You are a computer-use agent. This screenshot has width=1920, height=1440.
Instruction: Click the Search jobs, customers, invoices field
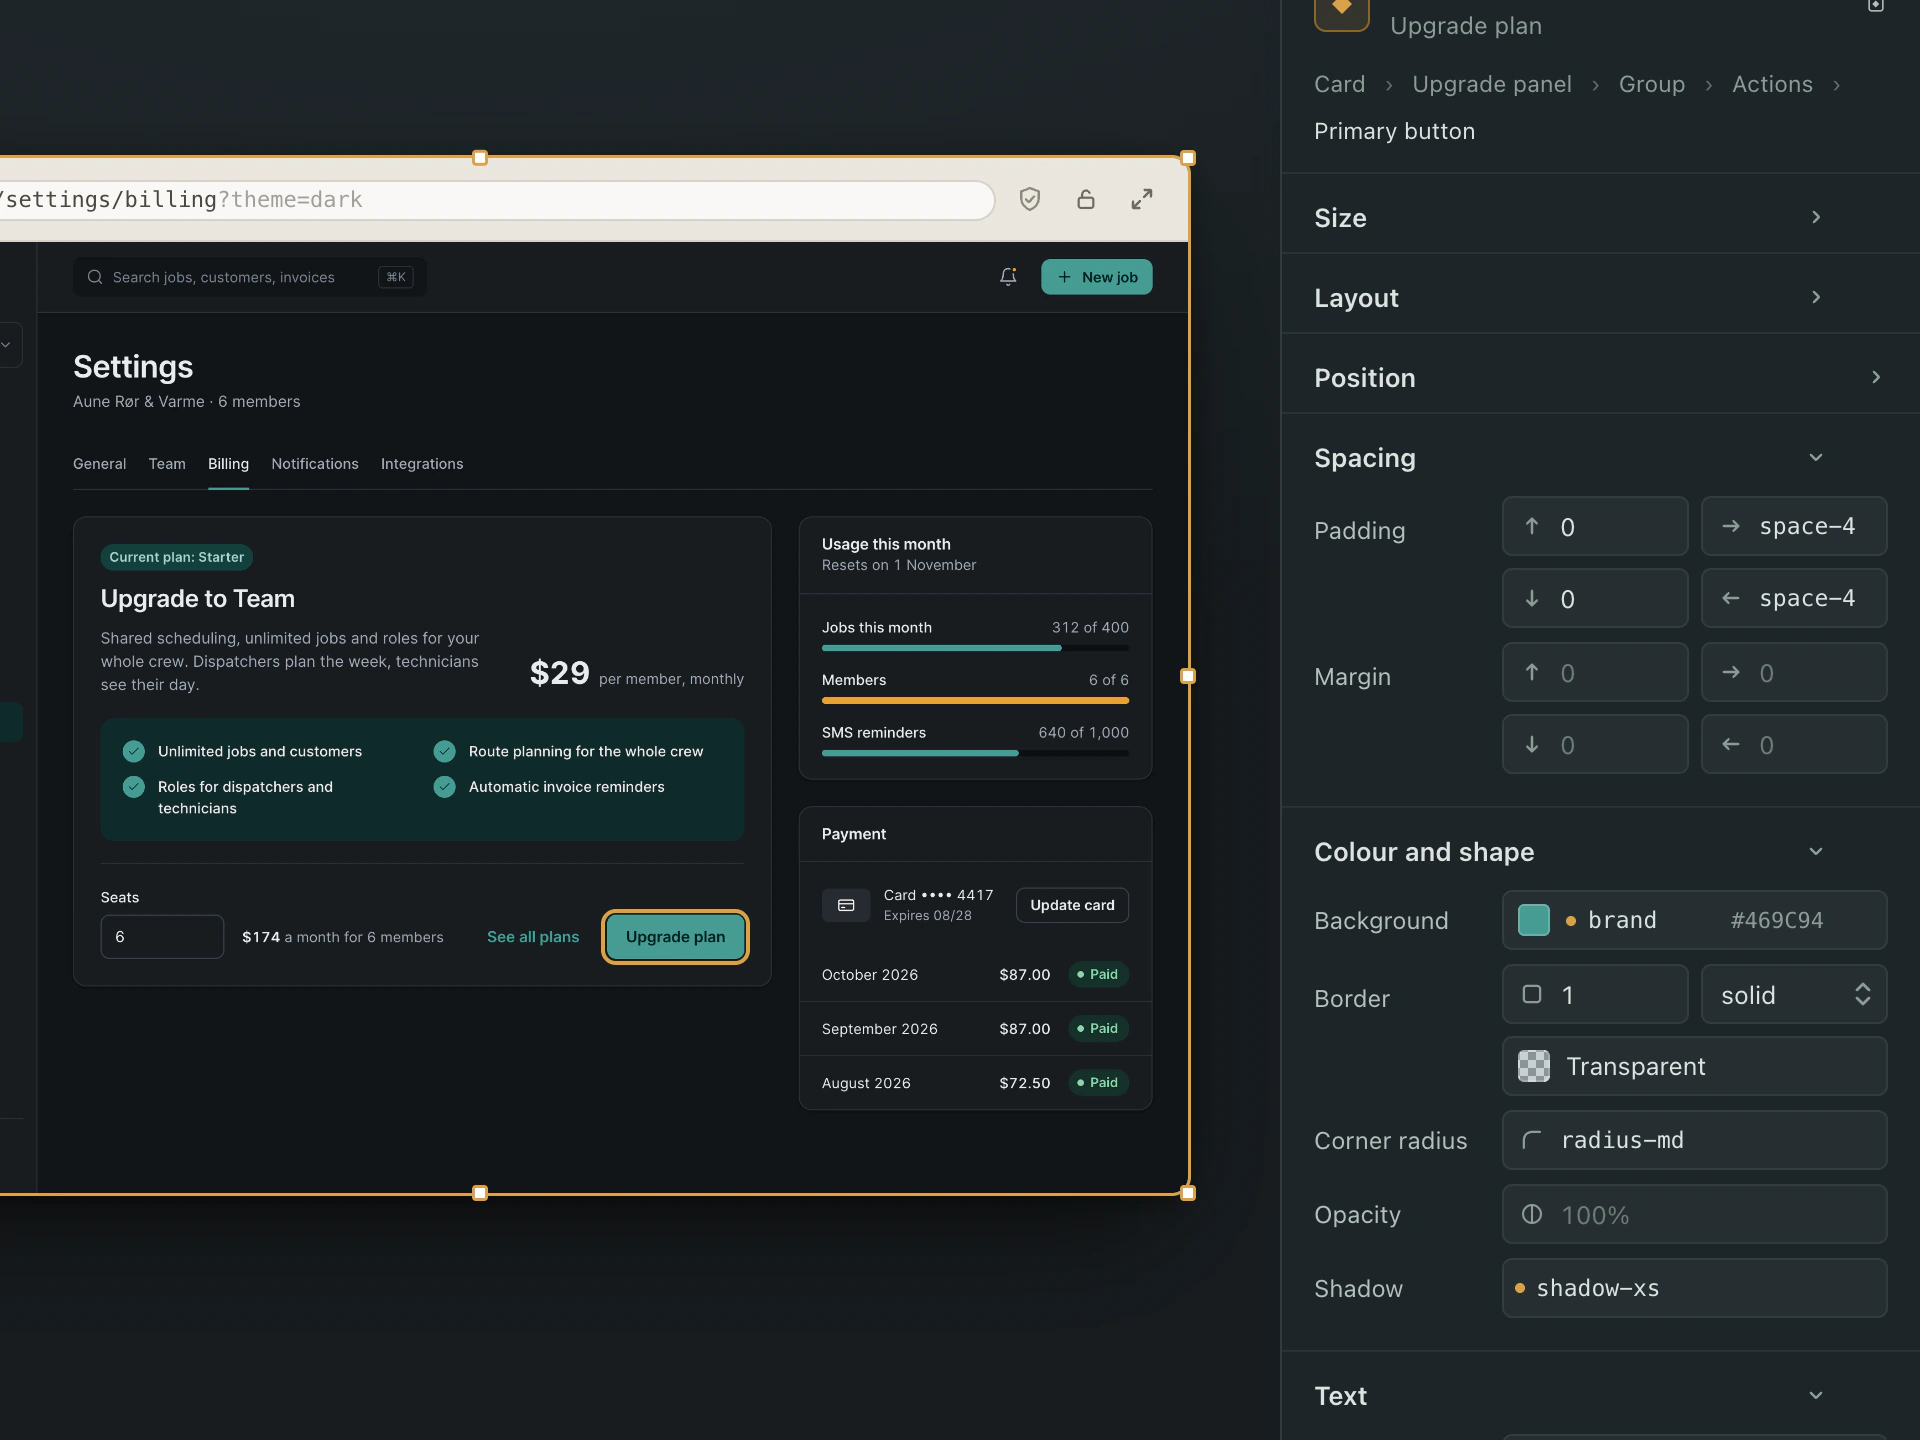(250, 277)
